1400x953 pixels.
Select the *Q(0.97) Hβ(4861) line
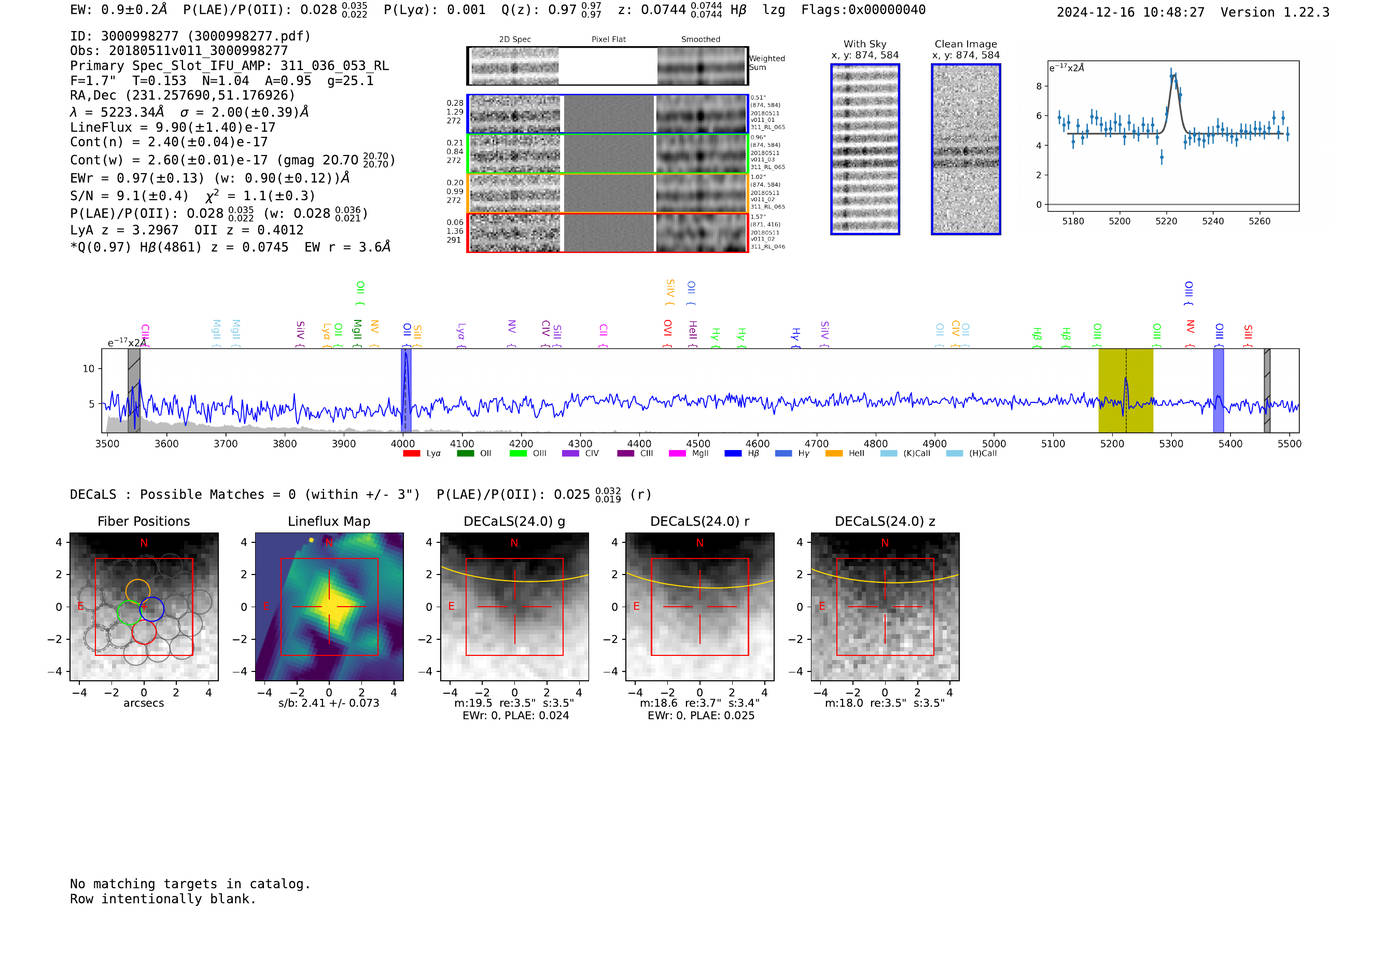231,247
